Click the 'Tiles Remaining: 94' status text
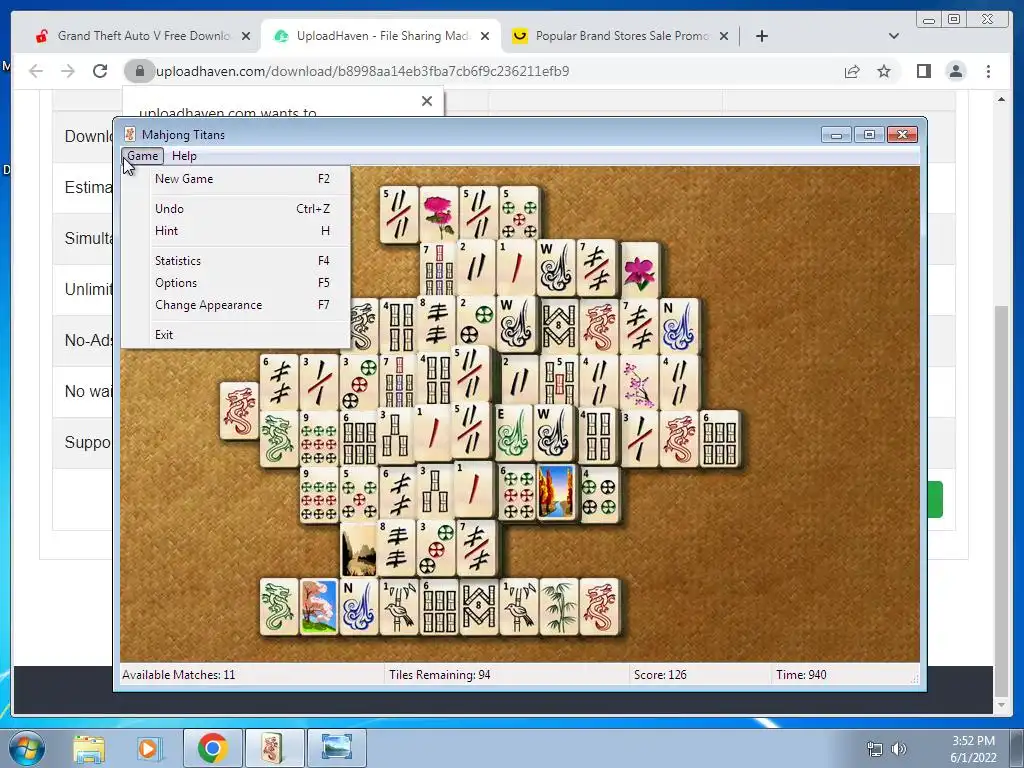1024x768 pixels. coord(440,675)
